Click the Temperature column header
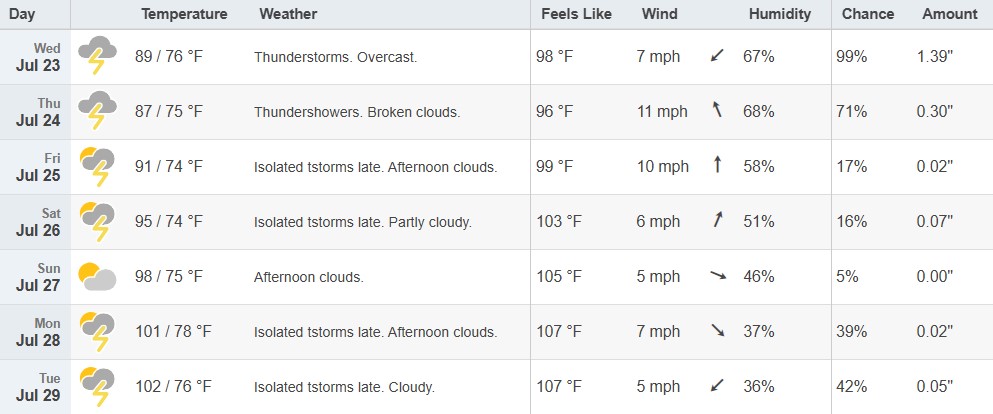This screenshot has height=414, width=993. tap(184, 14)
